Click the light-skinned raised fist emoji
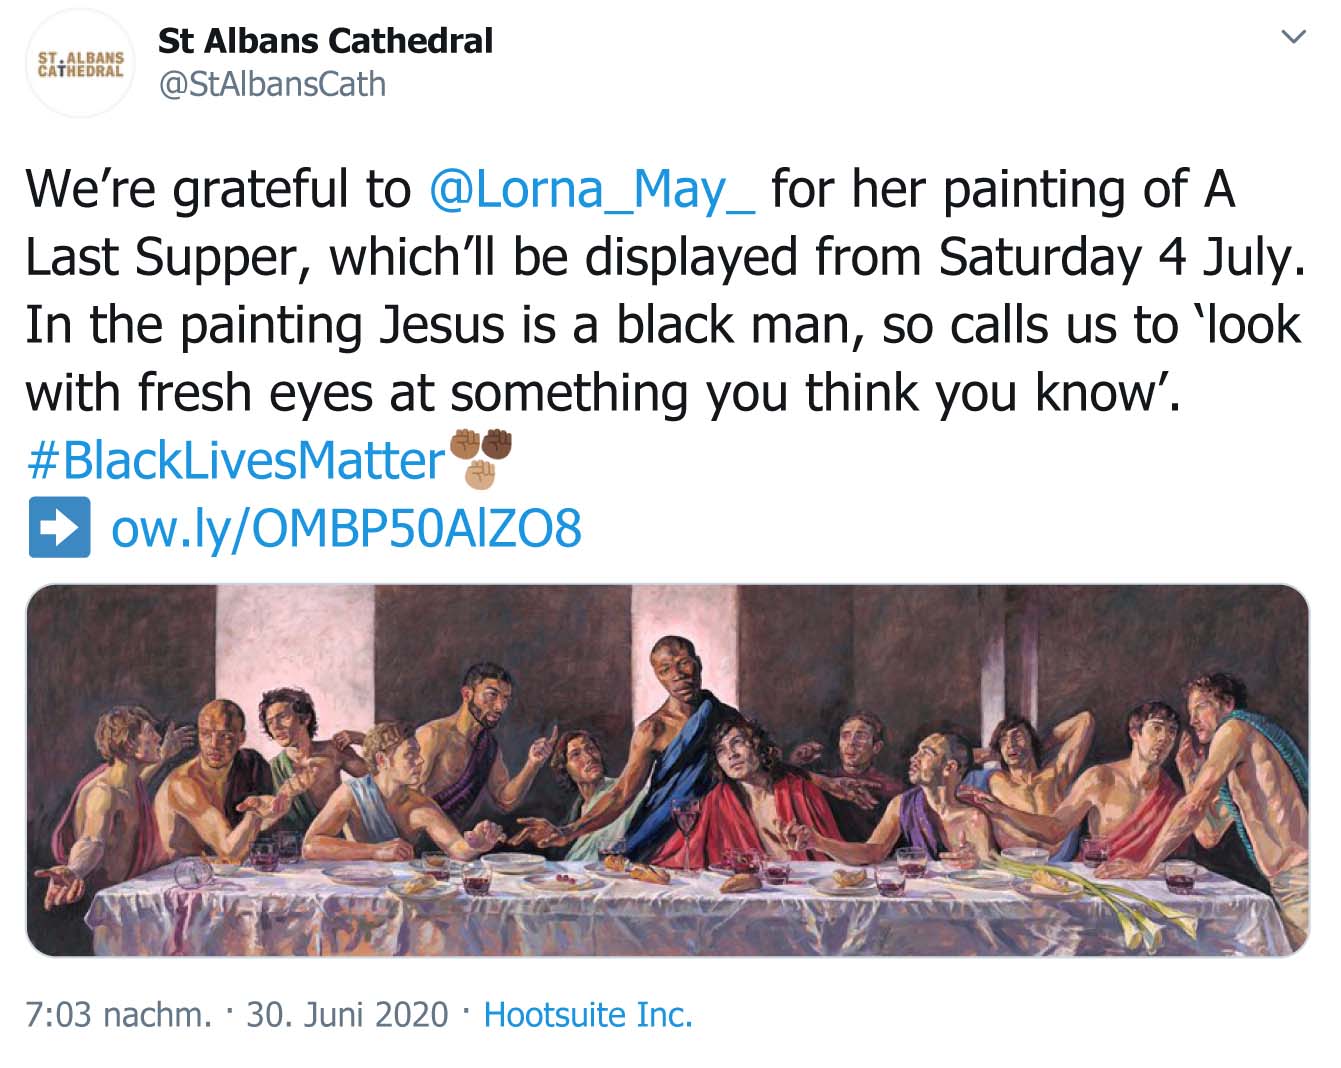 coord(482,473)
